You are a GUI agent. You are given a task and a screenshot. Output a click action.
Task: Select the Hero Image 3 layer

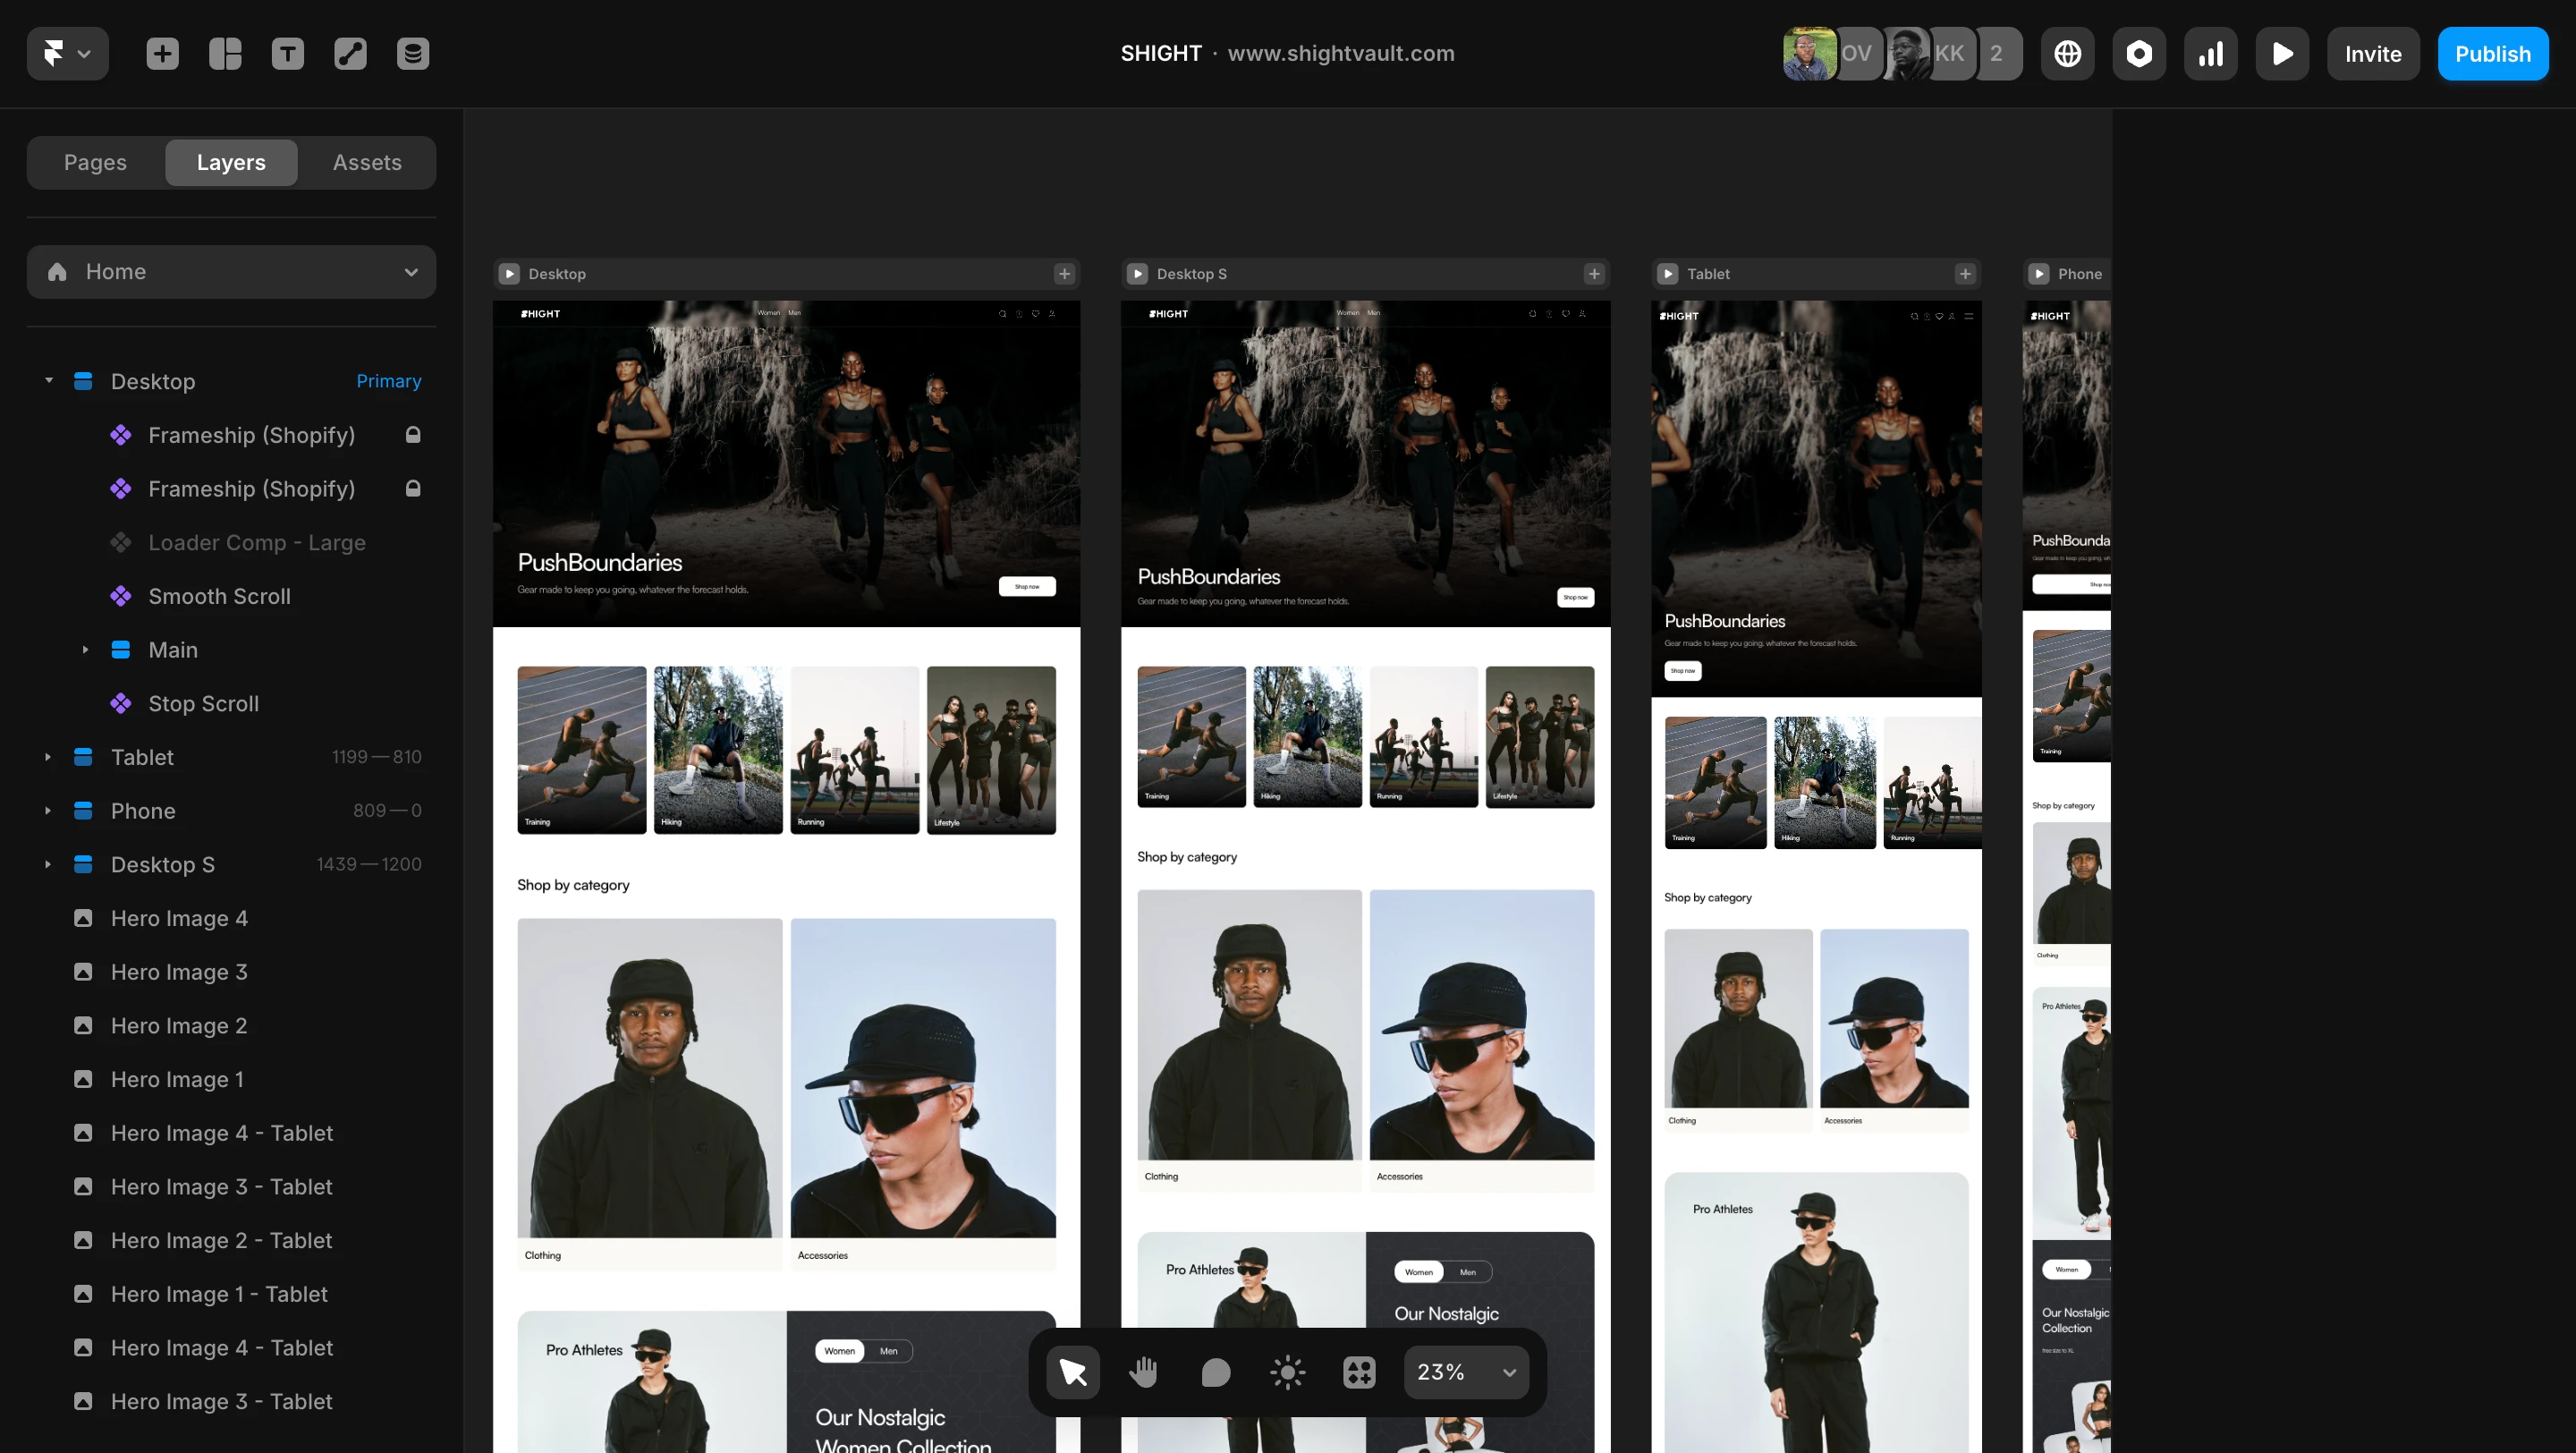pos(231,972)
